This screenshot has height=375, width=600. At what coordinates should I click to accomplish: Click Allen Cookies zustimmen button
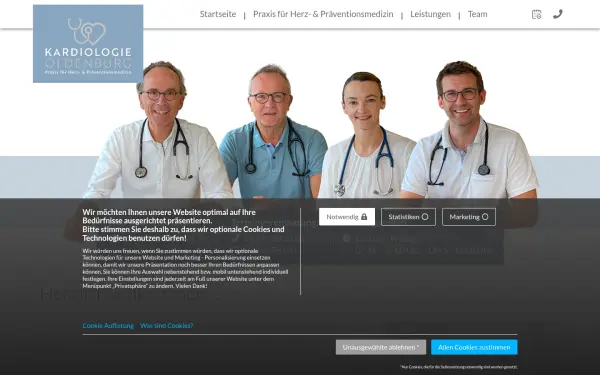click(474, 347)
